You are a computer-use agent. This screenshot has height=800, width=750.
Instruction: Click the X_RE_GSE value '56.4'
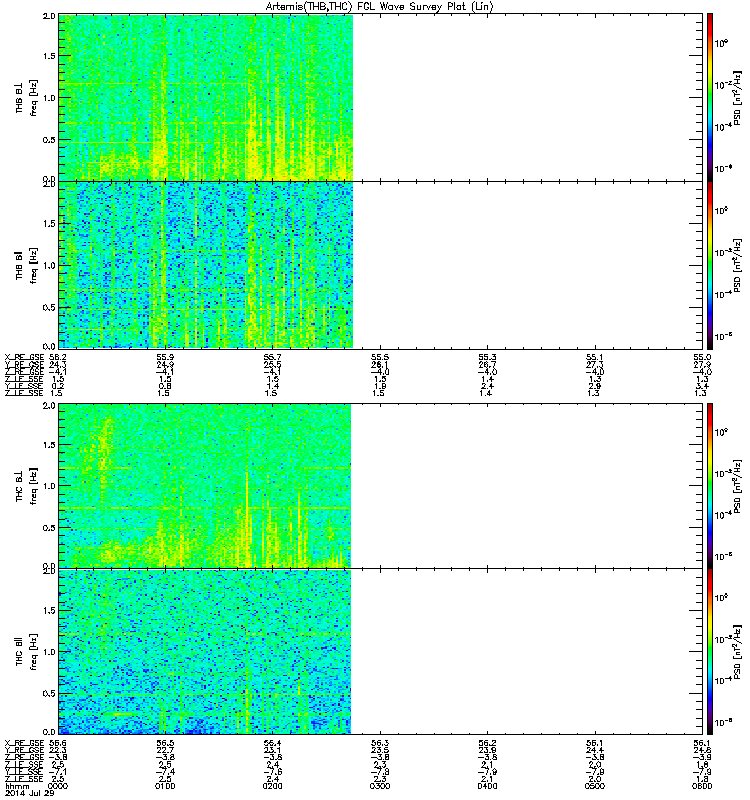click(272, 743)
